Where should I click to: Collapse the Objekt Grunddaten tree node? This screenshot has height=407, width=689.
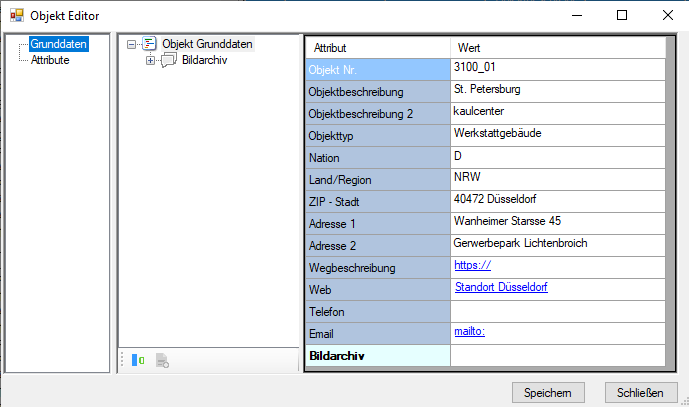click(x=131, y=44)
